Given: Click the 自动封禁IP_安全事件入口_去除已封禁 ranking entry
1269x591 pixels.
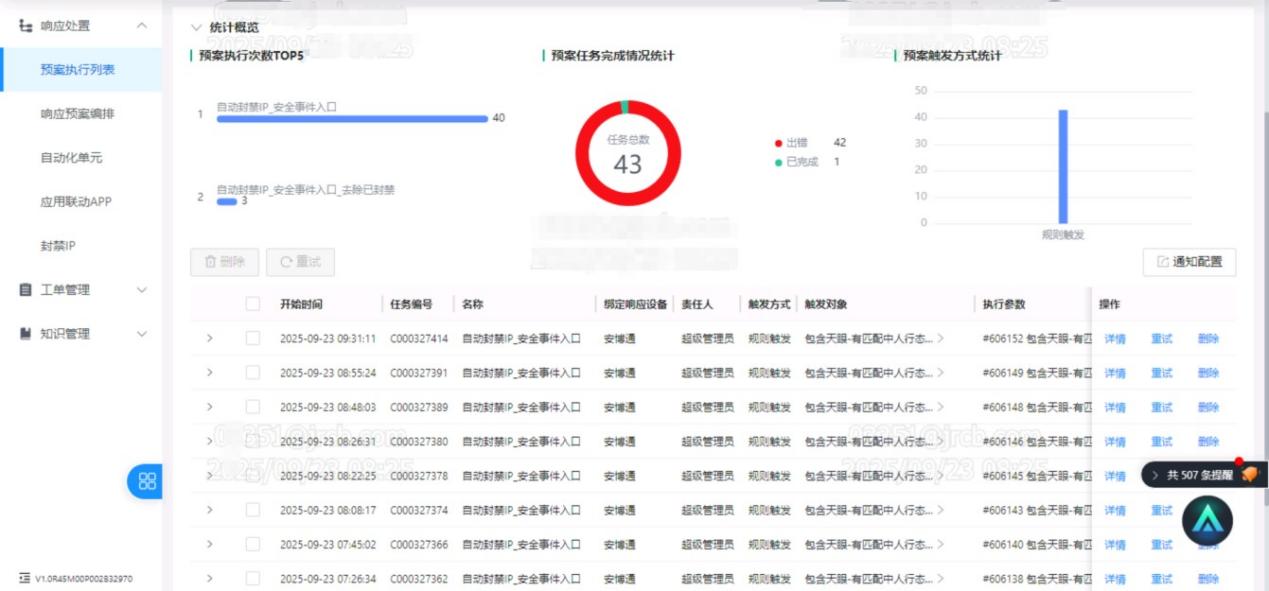Looking at the screenshot, I should (306, 189).
